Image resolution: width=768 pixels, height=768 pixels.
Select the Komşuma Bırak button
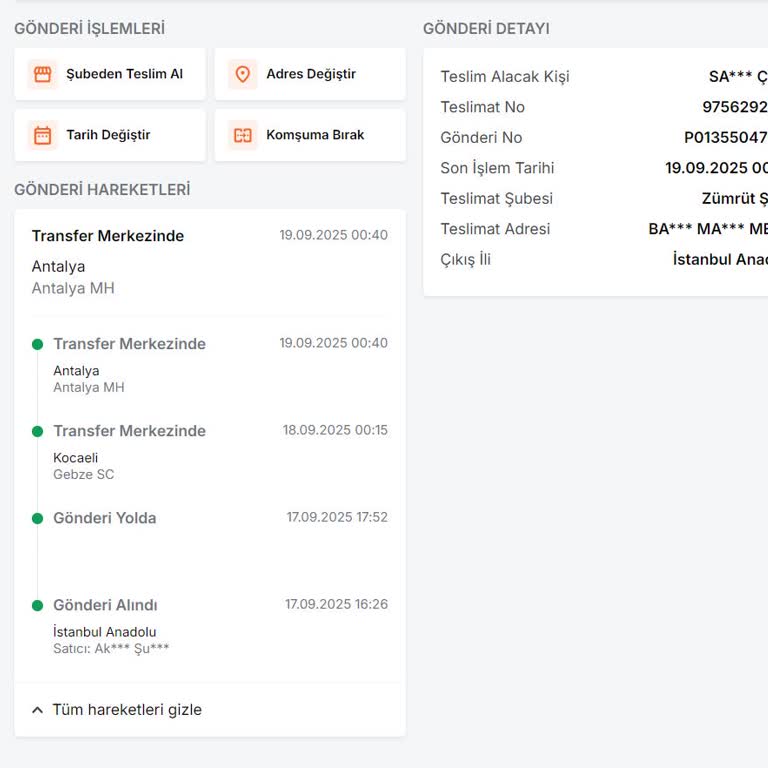coord(310,135)
